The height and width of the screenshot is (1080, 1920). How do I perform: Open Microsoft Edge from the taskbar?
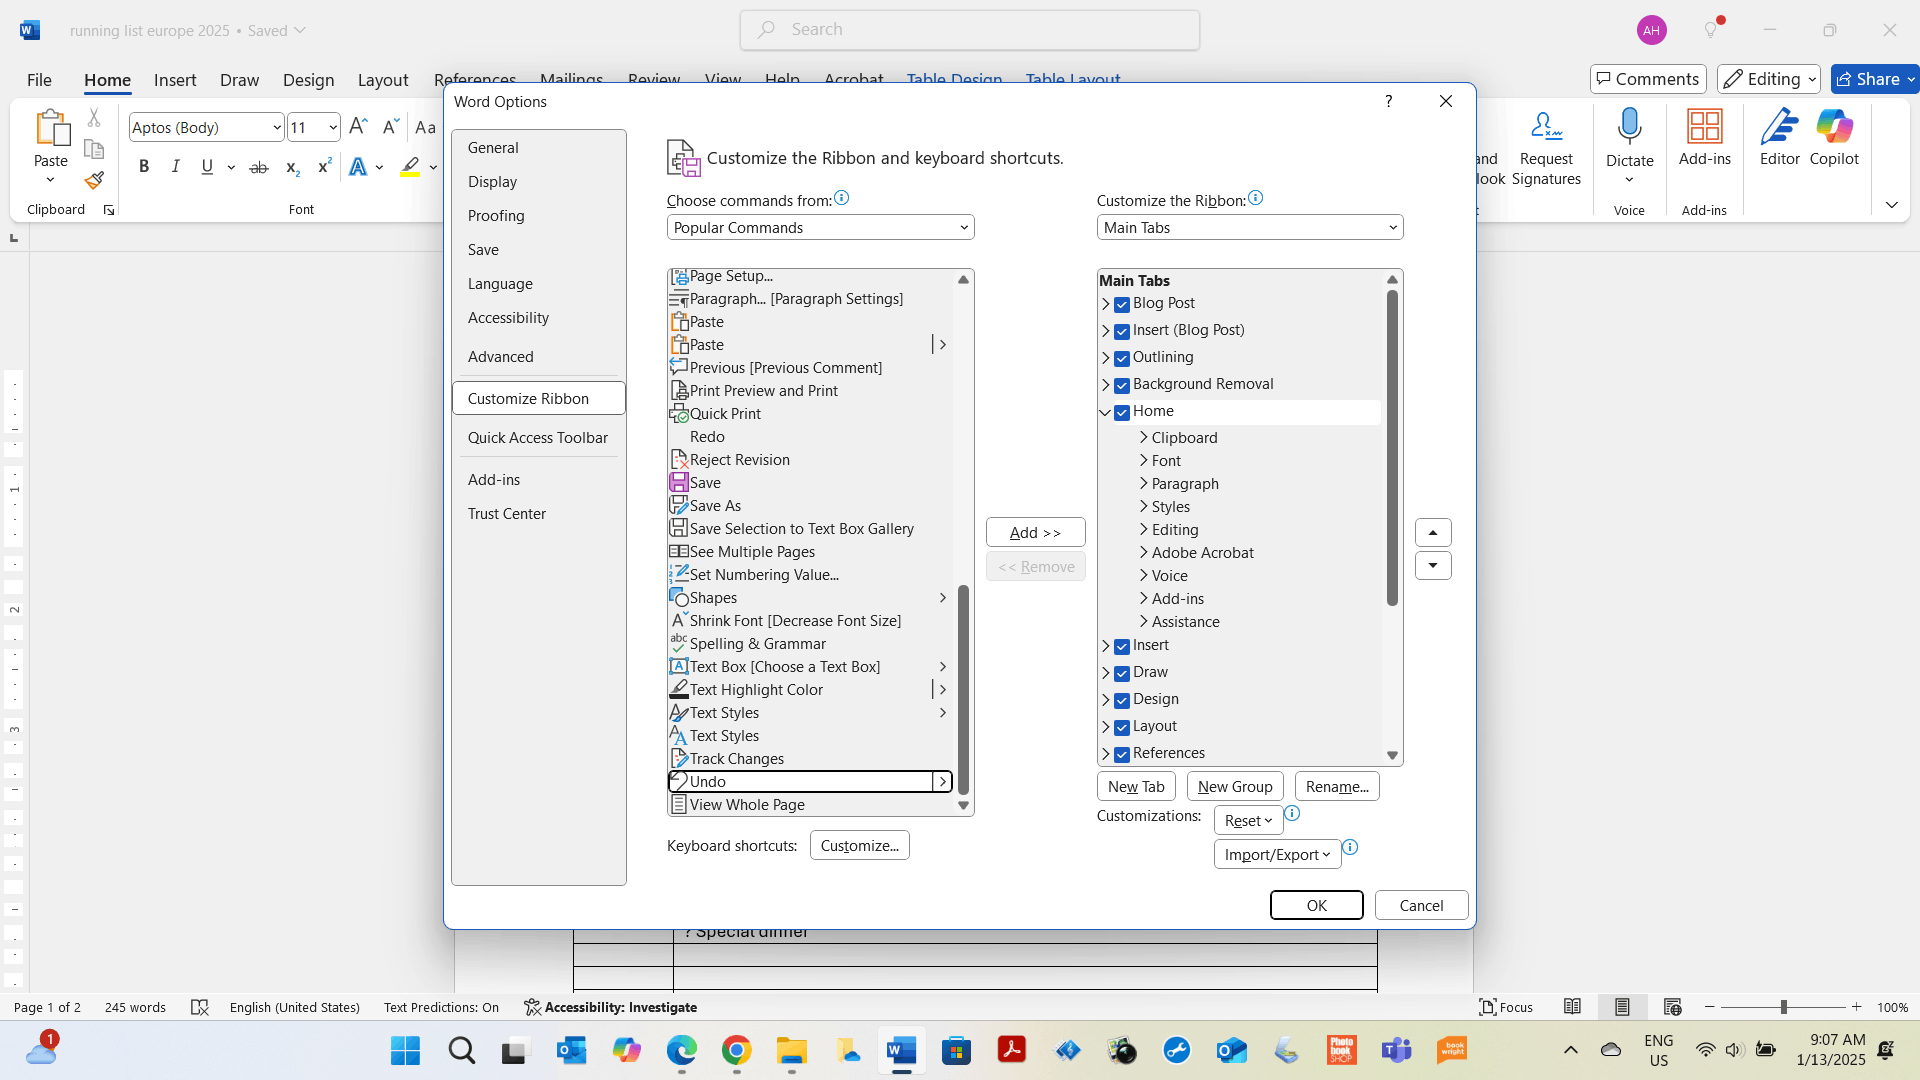pyautogui.click(x=682, y=1051)
